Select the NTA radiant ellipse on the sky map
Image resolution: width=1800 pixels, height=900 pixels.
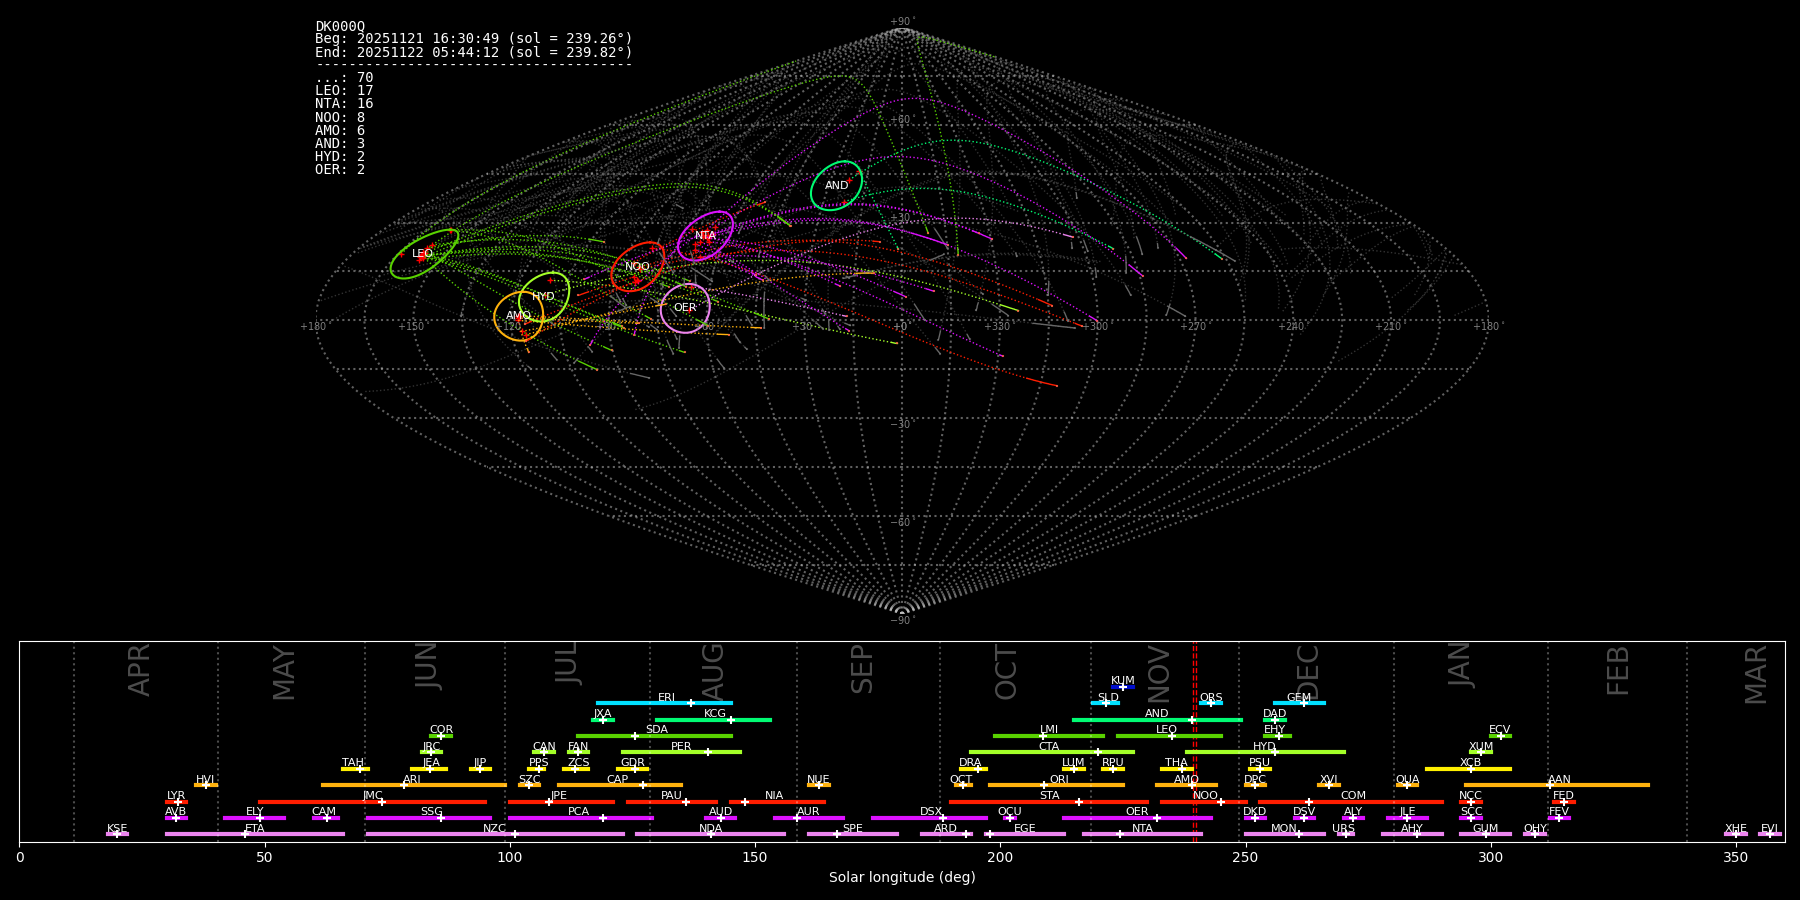[x=706, y=236]
